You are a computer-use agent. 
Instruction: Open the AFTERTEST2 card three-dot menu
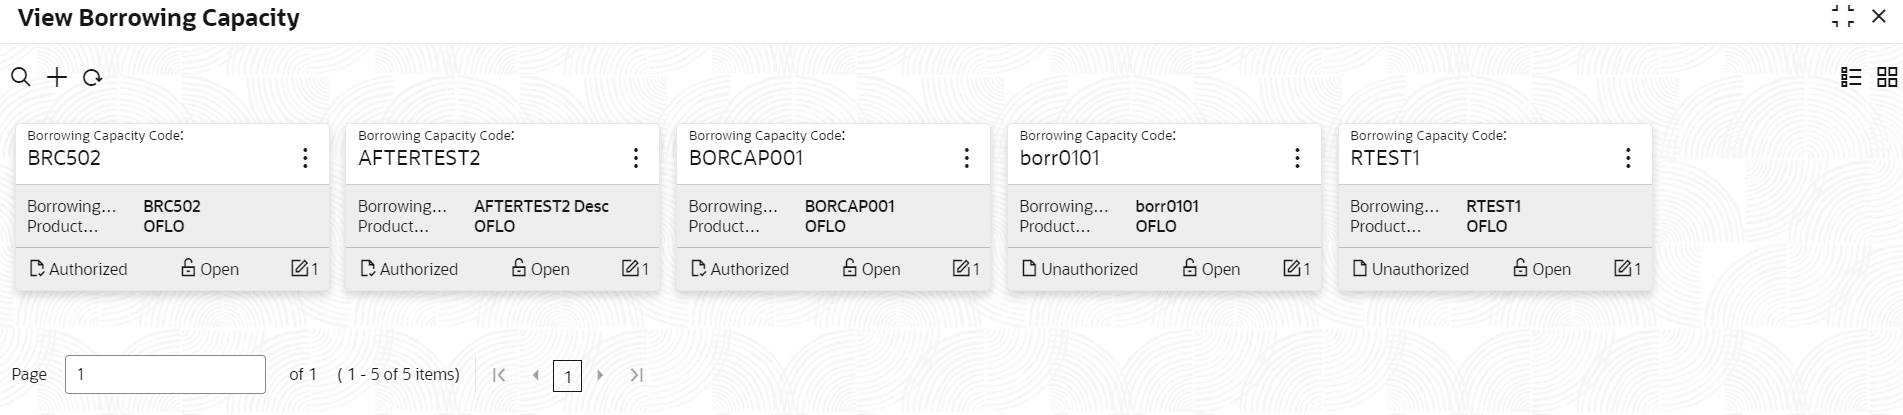(636, 158)
